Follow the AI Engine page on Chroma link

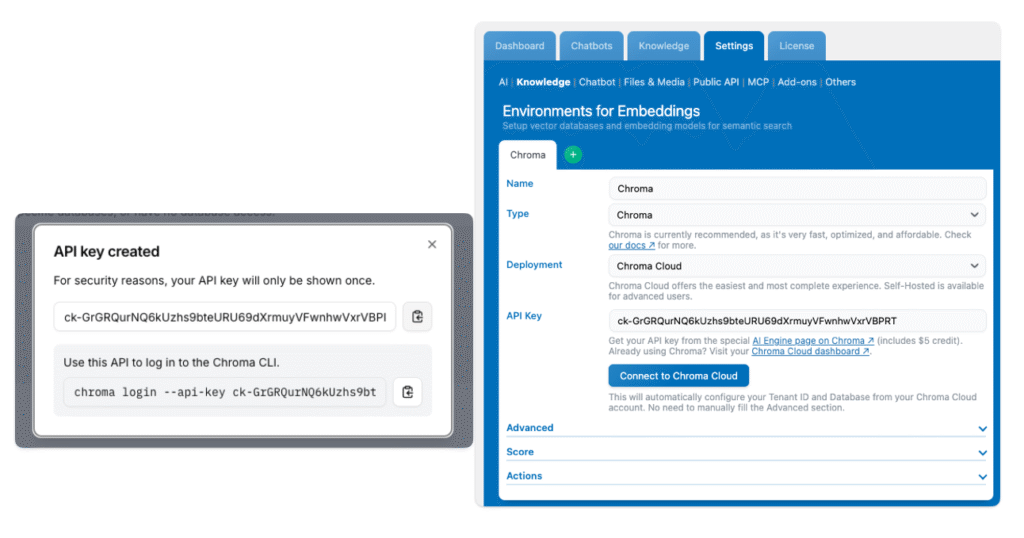pos(813,341)
